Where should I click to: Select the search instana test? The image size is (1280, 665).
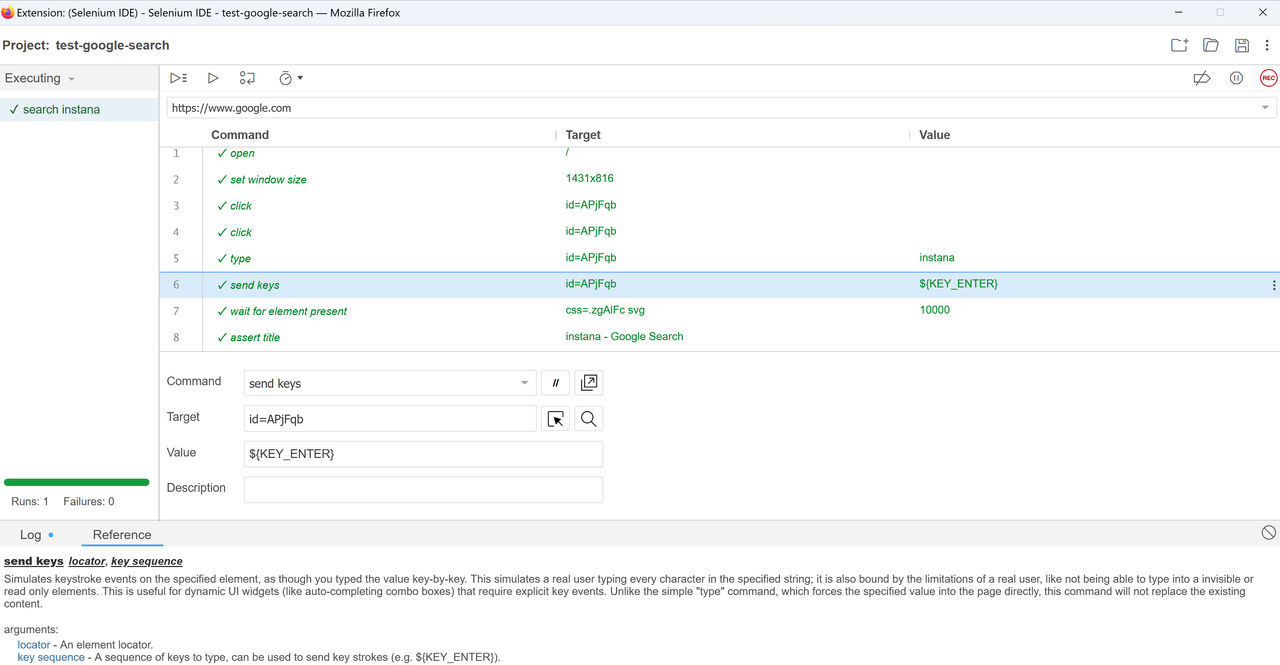pyautogui.click(x=79, y=109)
